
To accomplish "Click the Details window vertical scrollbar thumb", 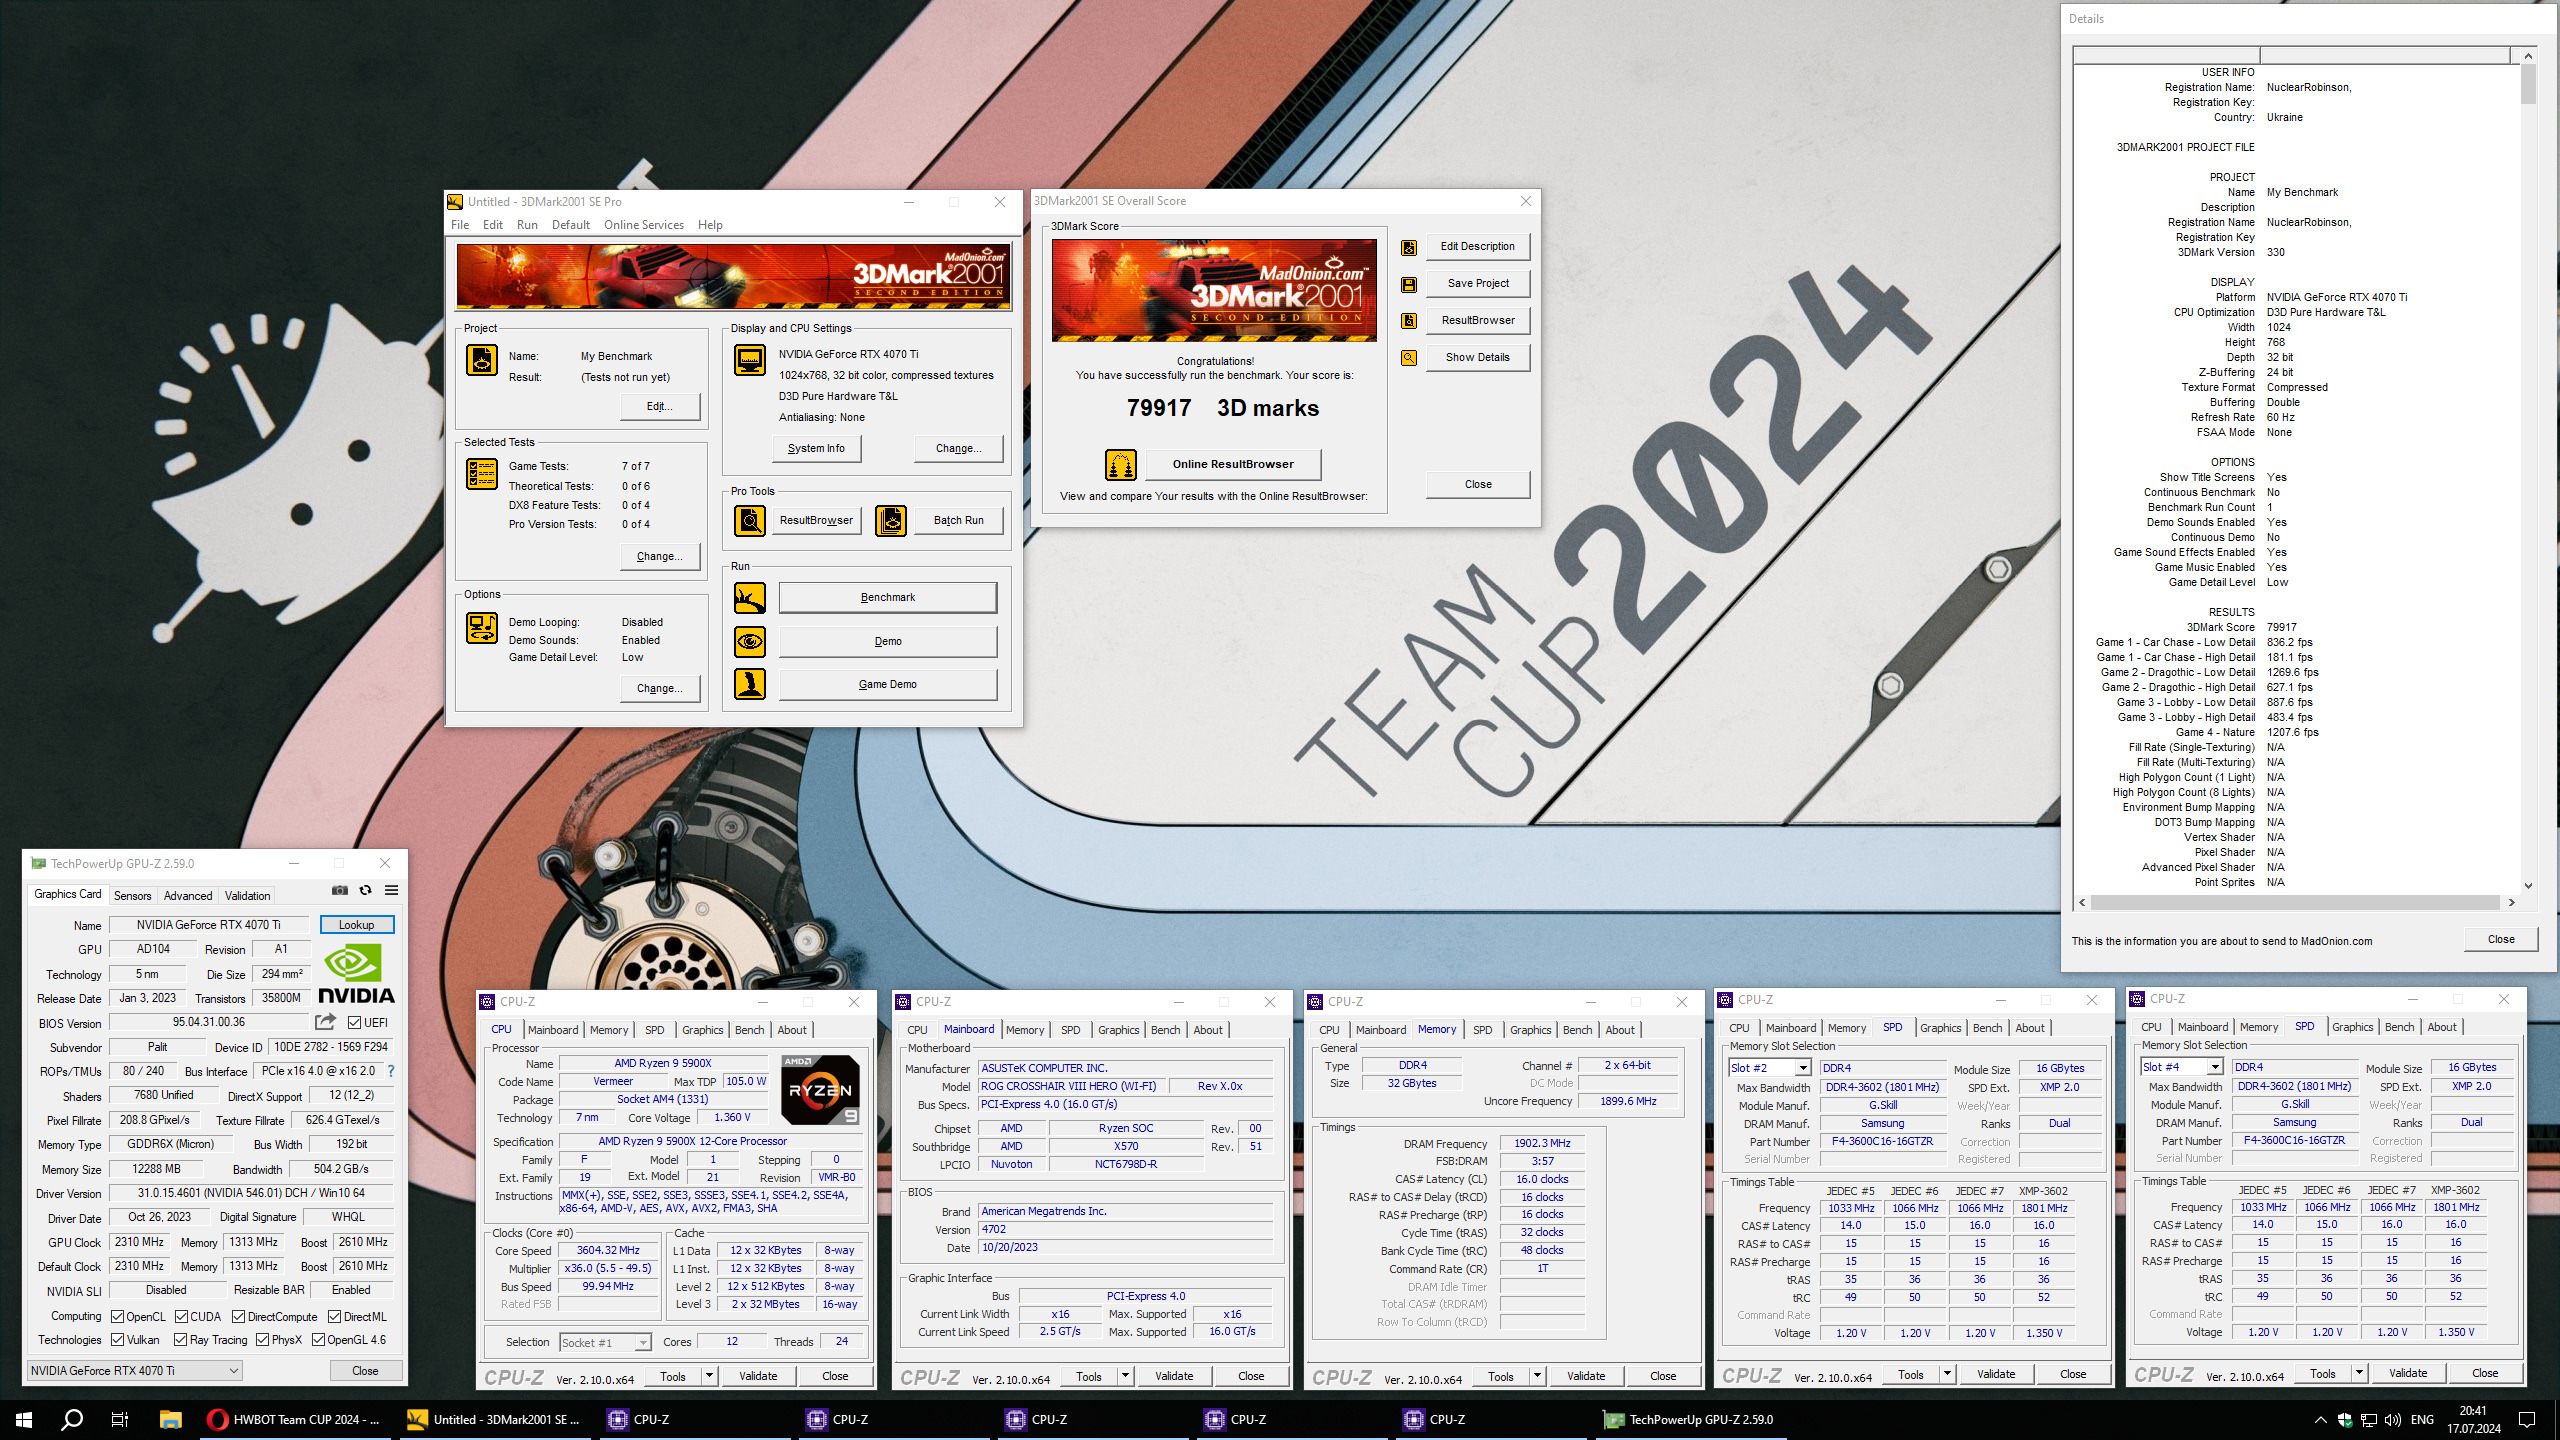I will pyautogui.click(x=2528, y=84).
